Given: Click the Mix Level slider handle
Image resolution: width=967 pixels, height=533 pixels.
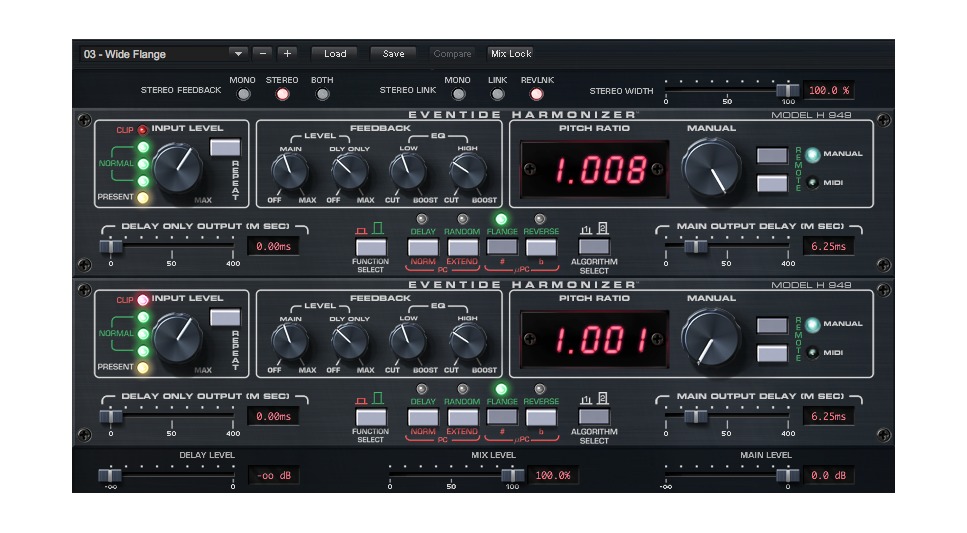Looking at the screenshot, I should coord(512,475).
